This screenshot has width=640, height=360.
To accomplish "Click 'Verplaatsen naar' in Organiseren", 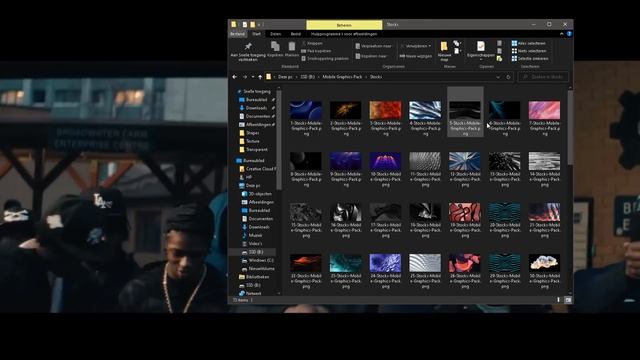I will click(x=373, y=46).
